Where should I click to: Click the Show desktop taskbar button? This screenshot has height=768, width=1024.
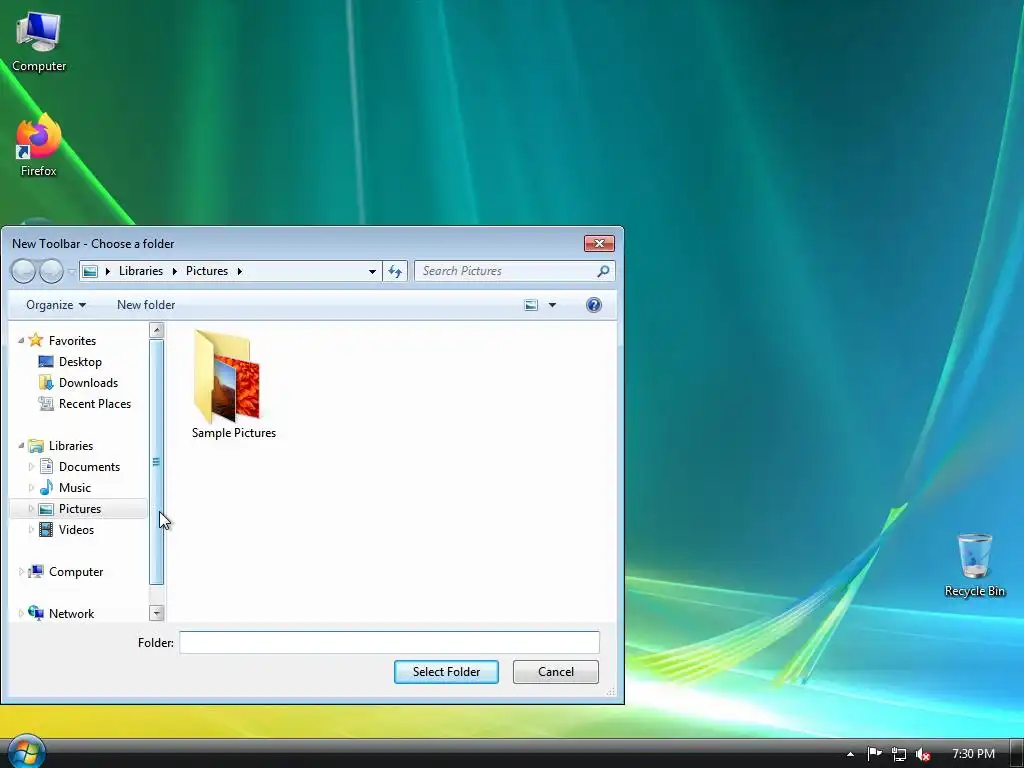(x=1017, y=754)
